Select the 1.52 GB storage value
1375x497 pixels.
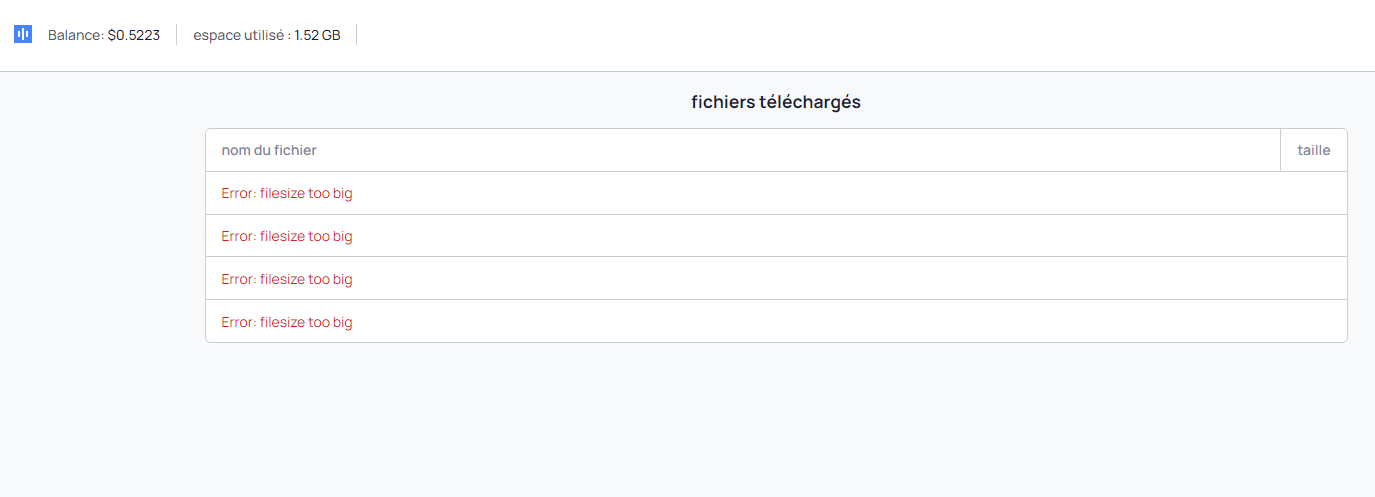[x=317, y=35]
